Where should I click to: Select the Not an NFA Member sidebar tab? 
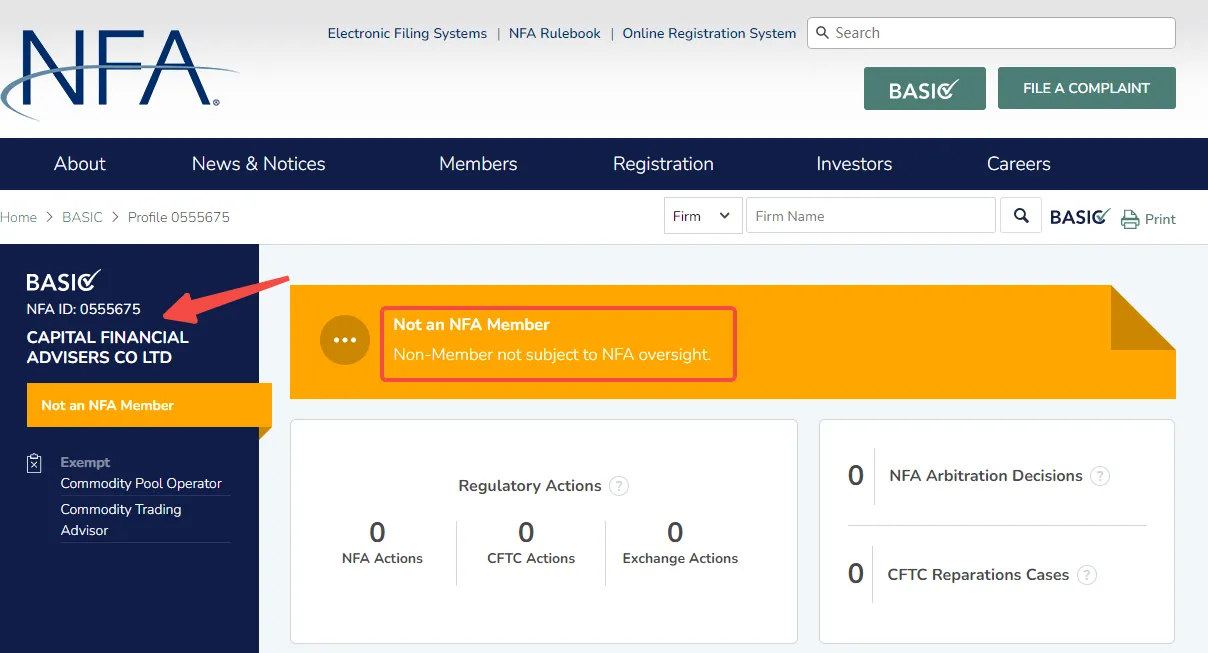point(149,405)
